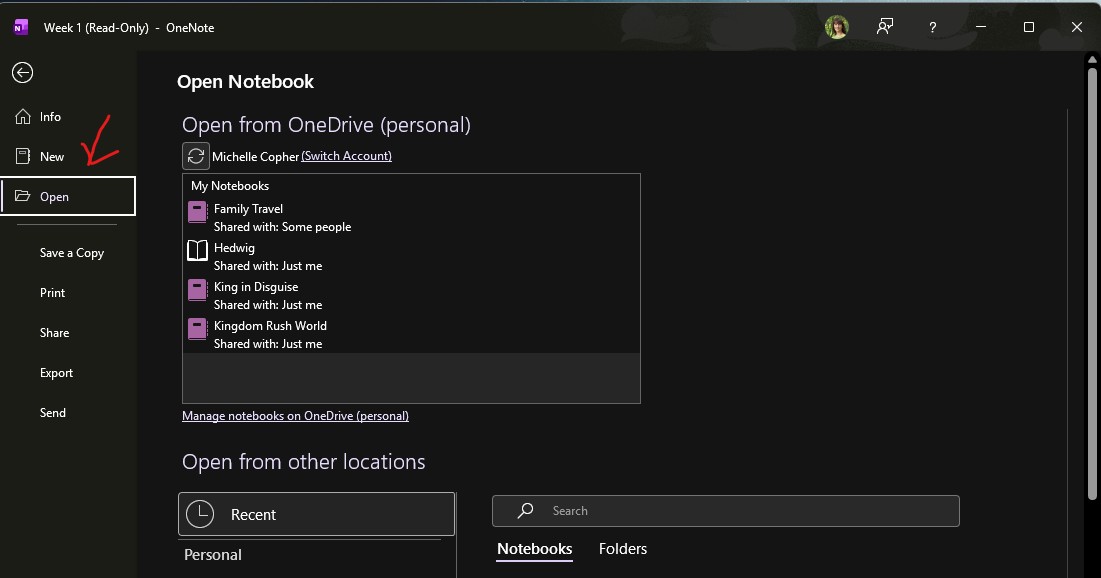
Task: Refresh the OneDrive notebook list
Action: click(196, 156)
